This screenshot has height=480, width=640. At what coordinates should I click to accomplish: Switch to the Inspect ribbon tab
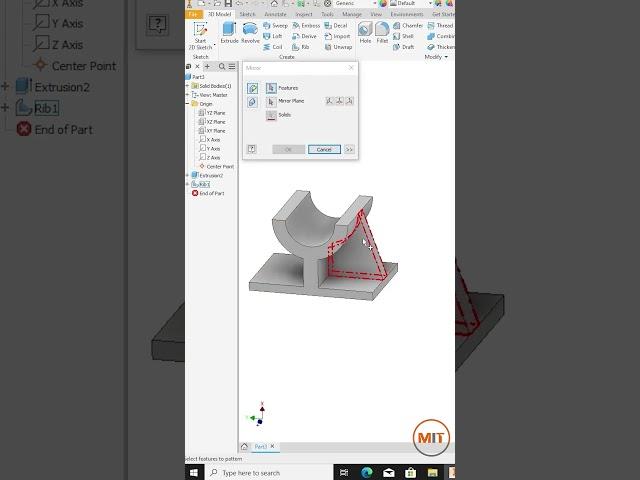coord(304,14)
